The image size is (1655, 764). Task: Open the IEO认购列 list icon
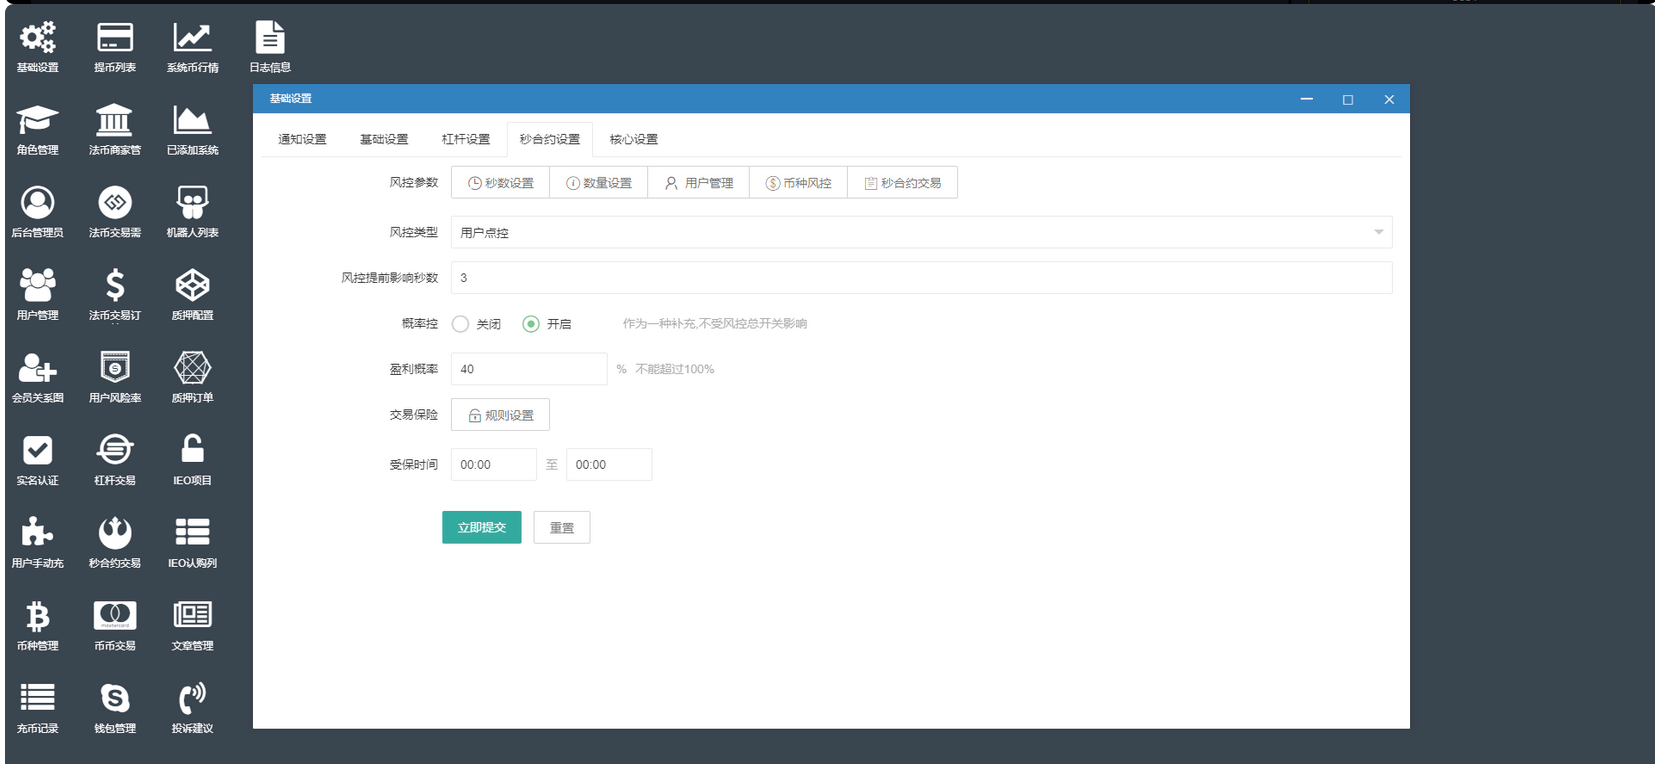[x=192, y=533]
